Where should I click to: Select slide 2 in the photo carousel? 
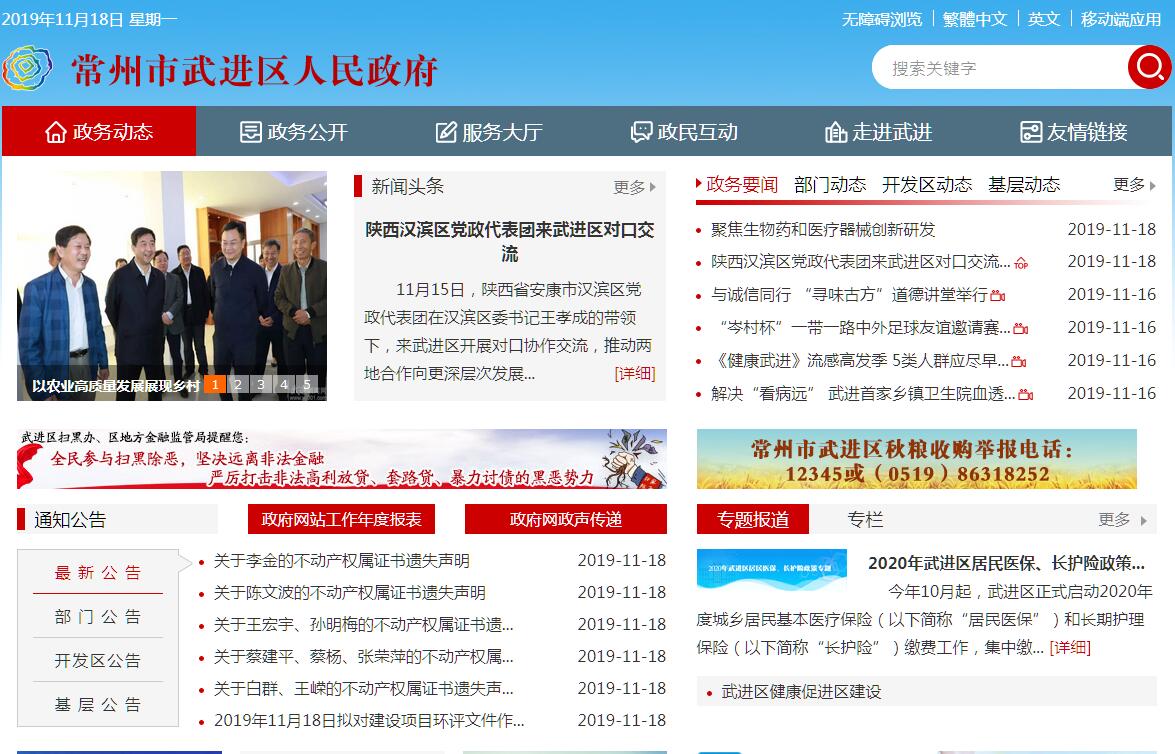pyautogui.click(x=238, y=384)
